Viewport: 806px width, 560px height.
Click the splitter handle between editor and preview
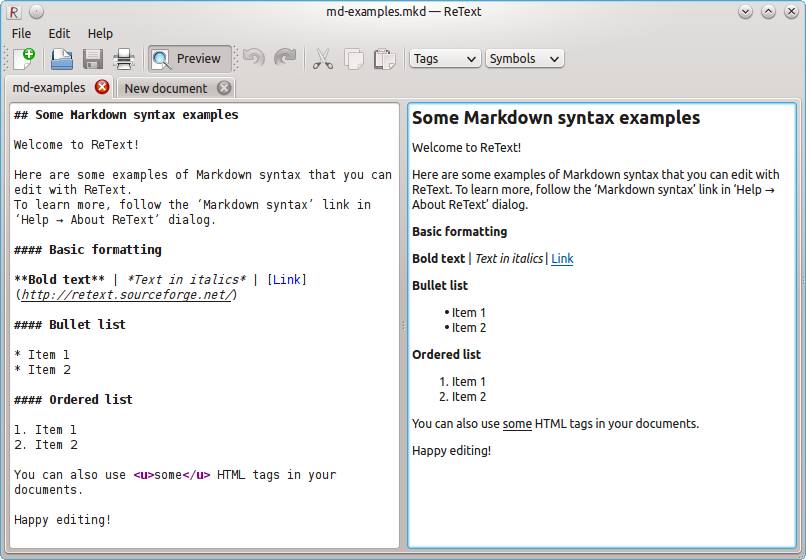pos(403,325)
